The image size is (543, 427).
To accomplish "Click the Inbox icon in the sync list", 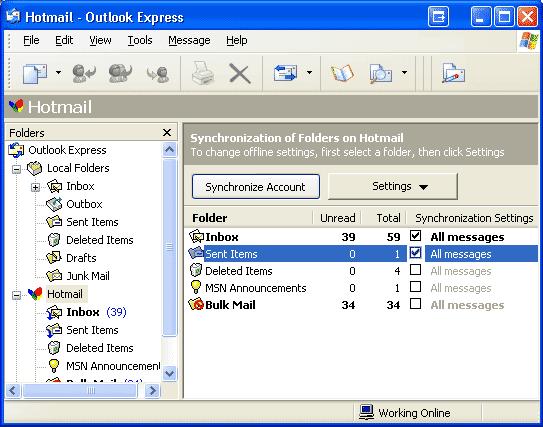I will point(196,236).
